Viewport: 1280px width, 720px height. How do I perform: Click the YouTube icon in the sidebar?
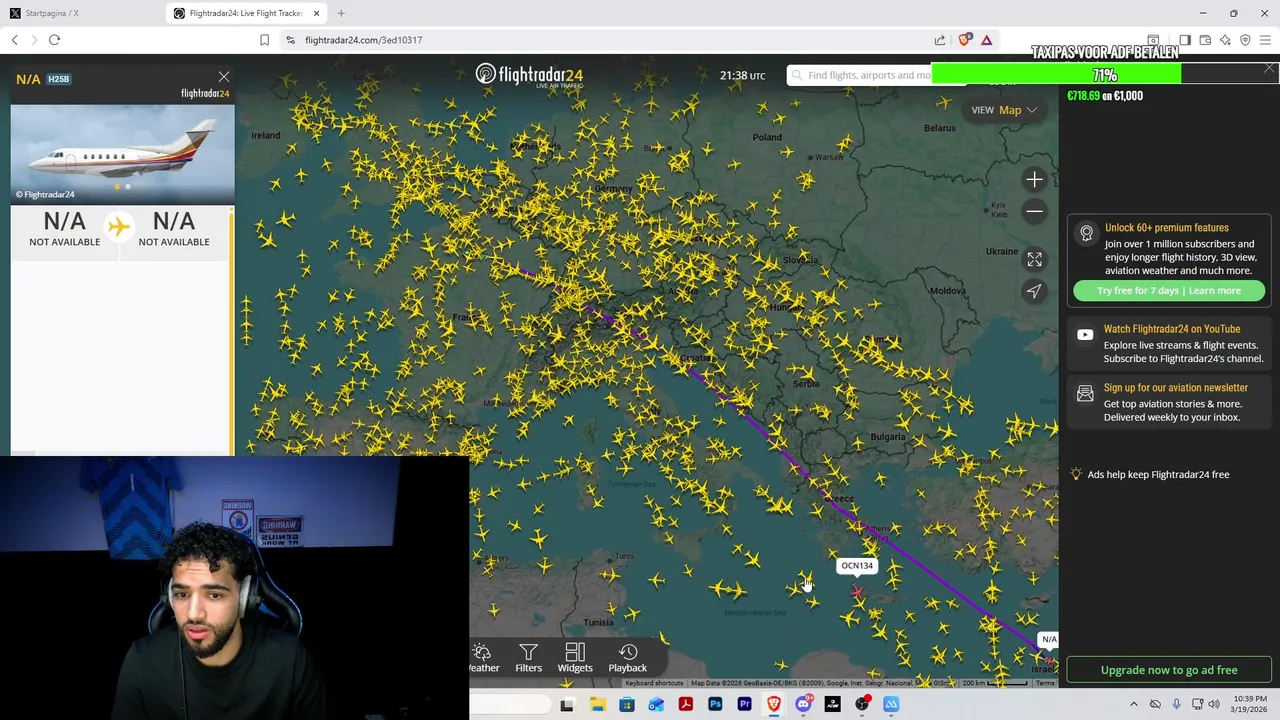click(1085, 335)
